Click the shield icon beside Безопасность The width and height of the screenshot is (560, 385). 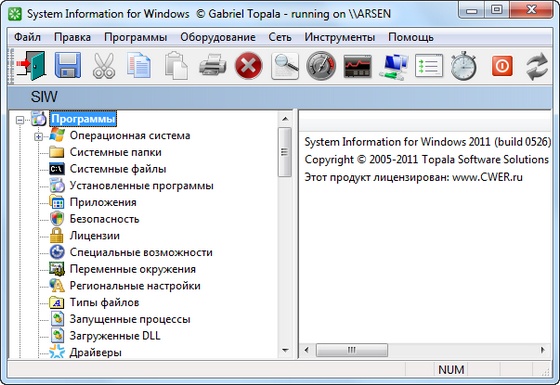[57, 219]
